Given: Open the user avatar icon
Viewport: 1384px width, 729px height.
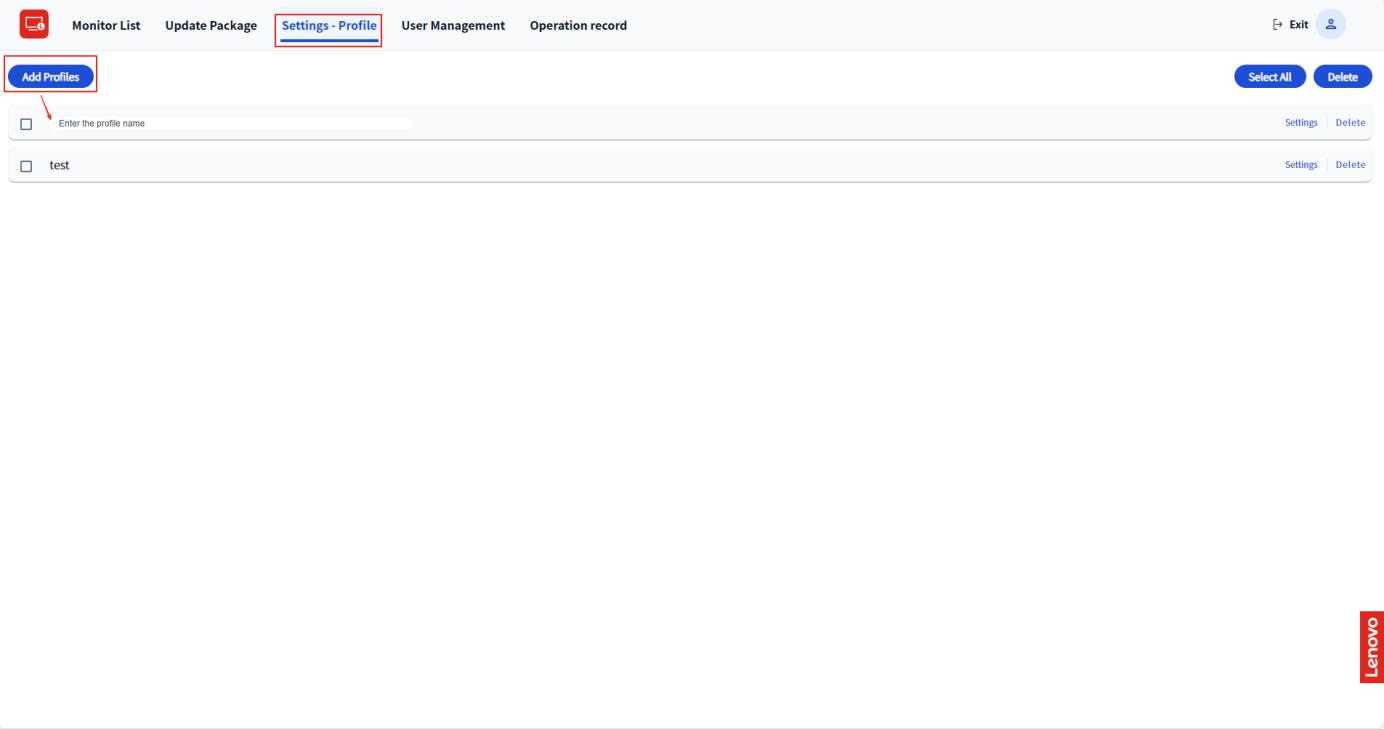Looking at the screenshot, I should pyautogui.click(x=1330, y=25).
